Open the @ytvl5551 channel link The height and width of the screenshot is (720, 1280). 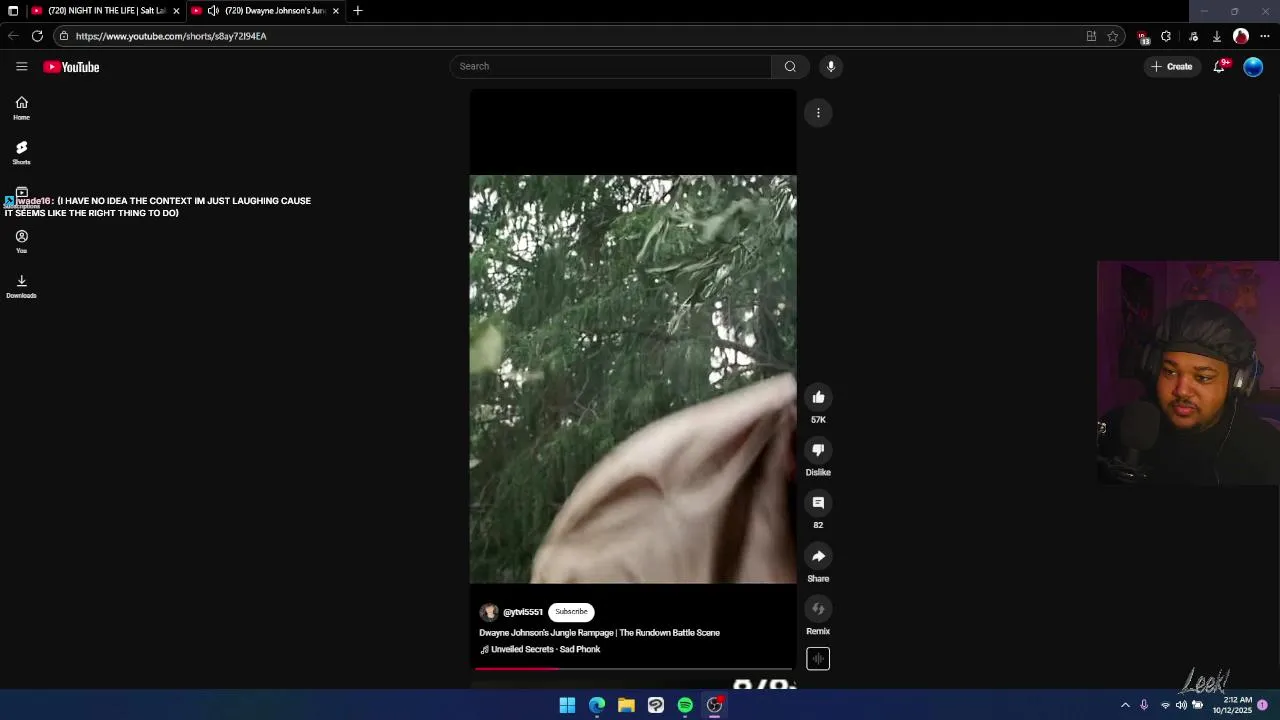pos(523,612)
